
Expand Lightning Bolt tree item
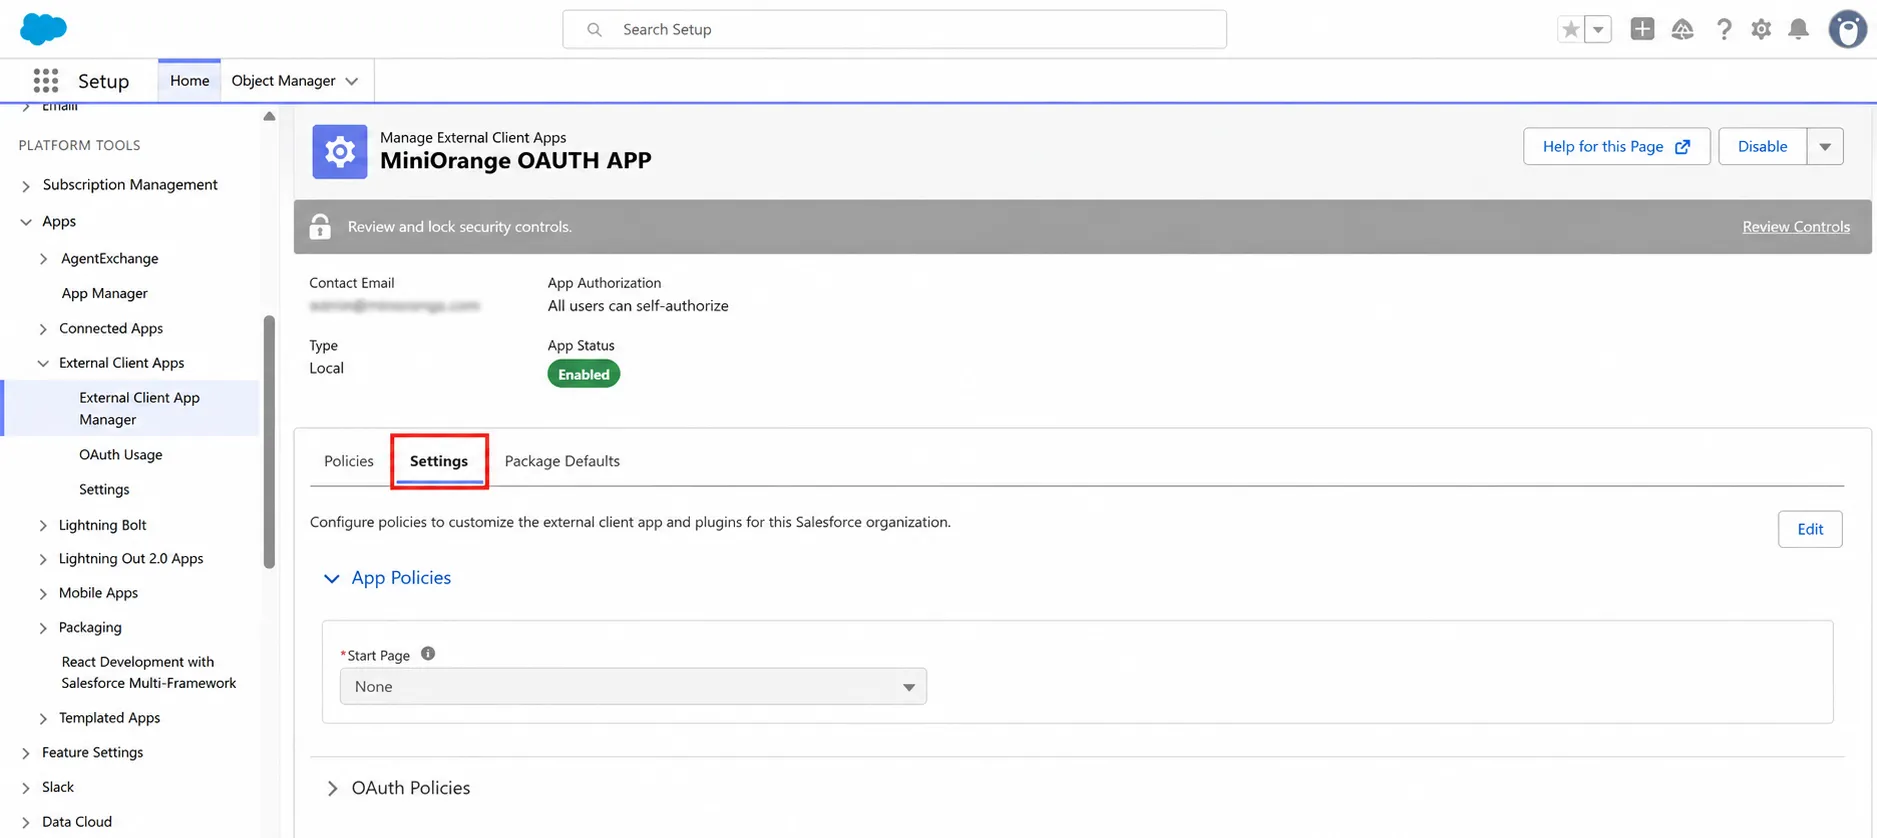pos(43,526)
